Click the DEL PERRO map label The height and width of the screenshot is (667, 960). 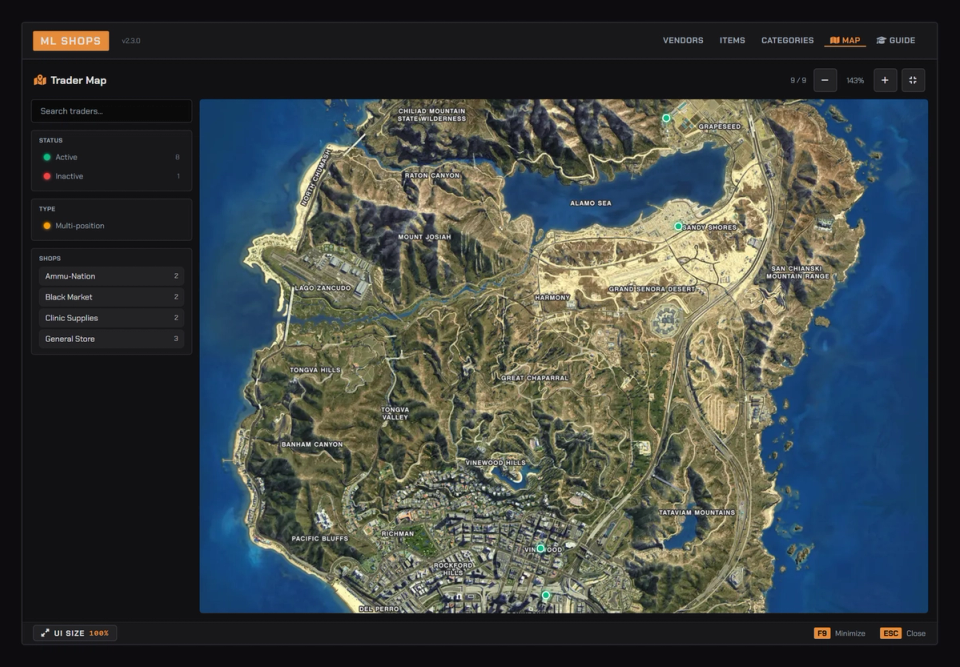(x=378, y=609)
